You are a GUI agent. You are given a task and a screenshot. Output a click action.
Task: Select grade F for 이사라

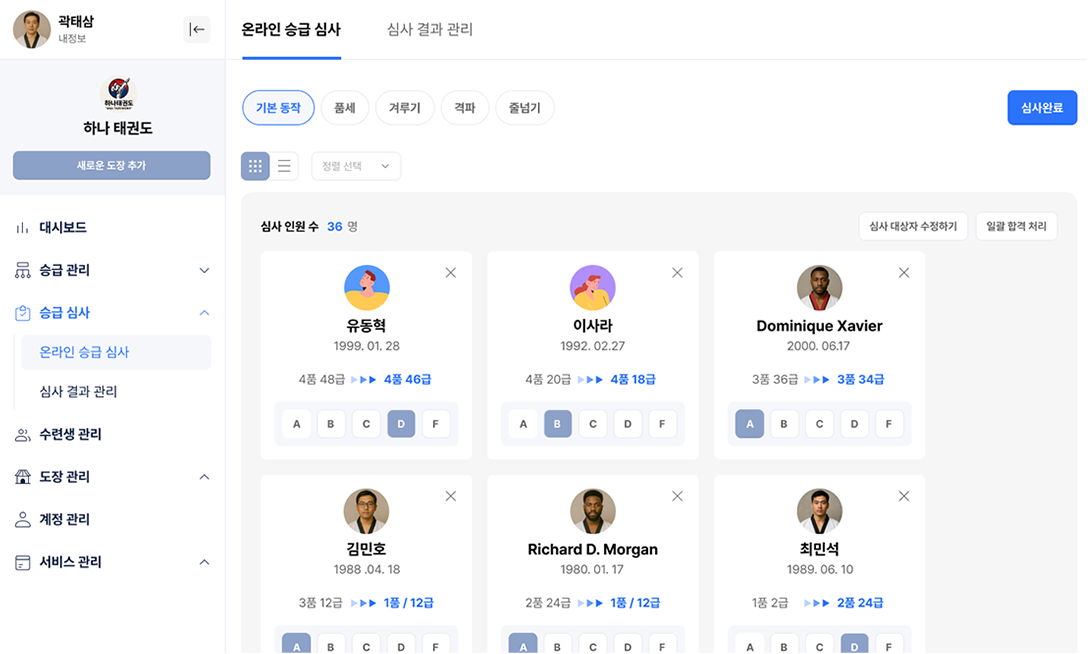[662, 424]
